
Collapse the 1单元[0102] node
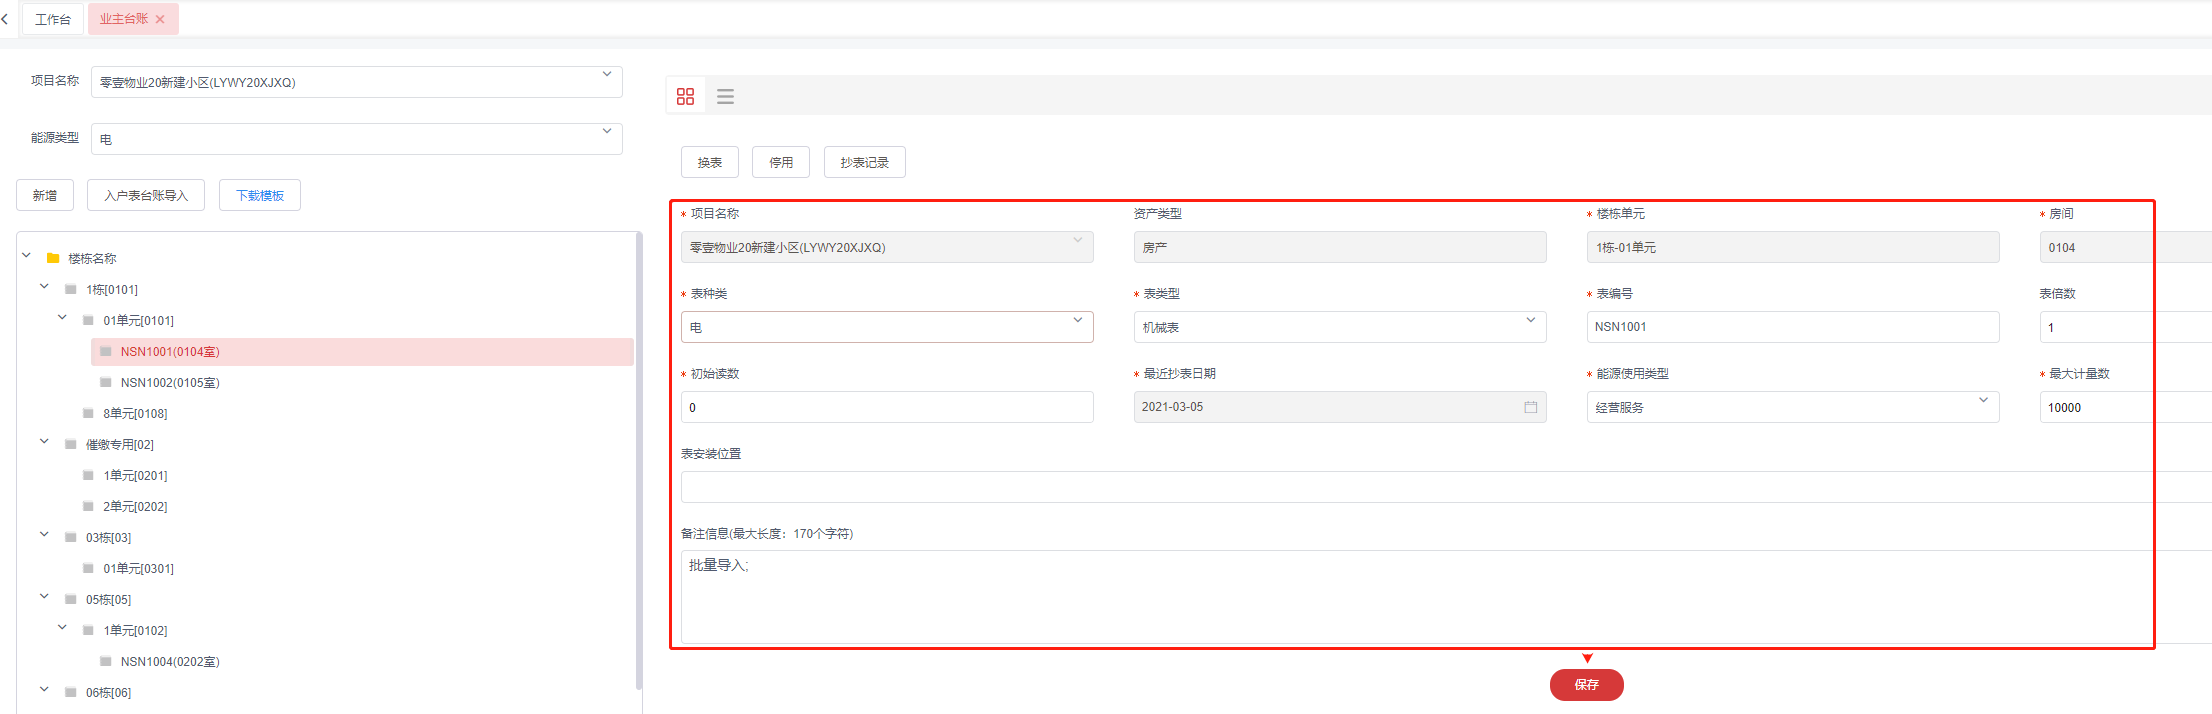click(62, 628)
